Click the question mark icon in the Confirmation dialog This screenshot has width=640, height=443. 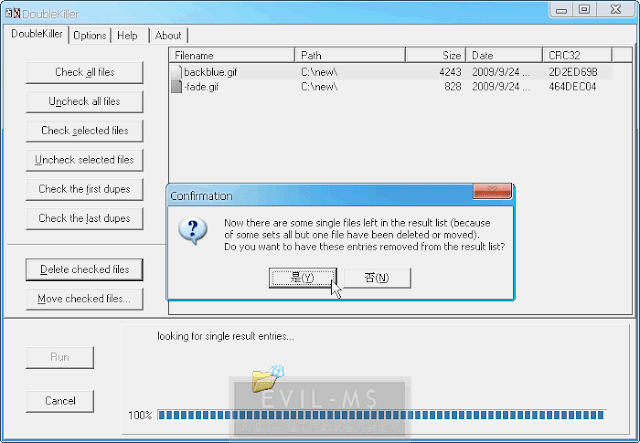tap(193, 230)
